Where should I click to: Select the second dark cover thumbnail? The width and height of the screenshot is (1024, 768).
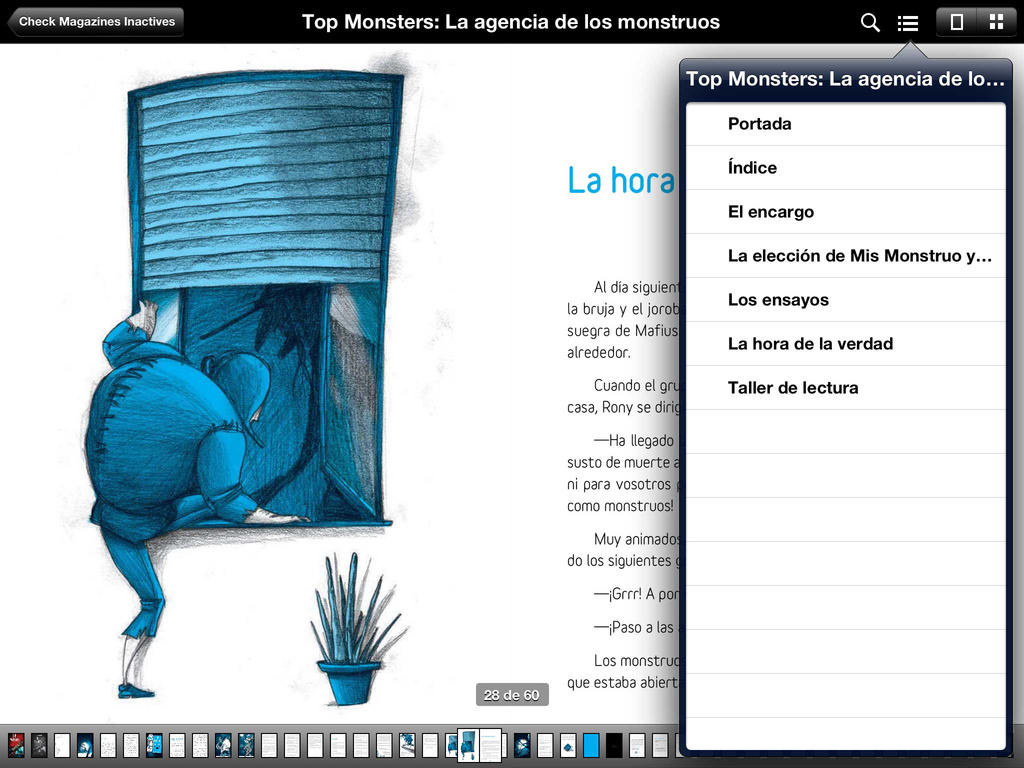point(39,745)
